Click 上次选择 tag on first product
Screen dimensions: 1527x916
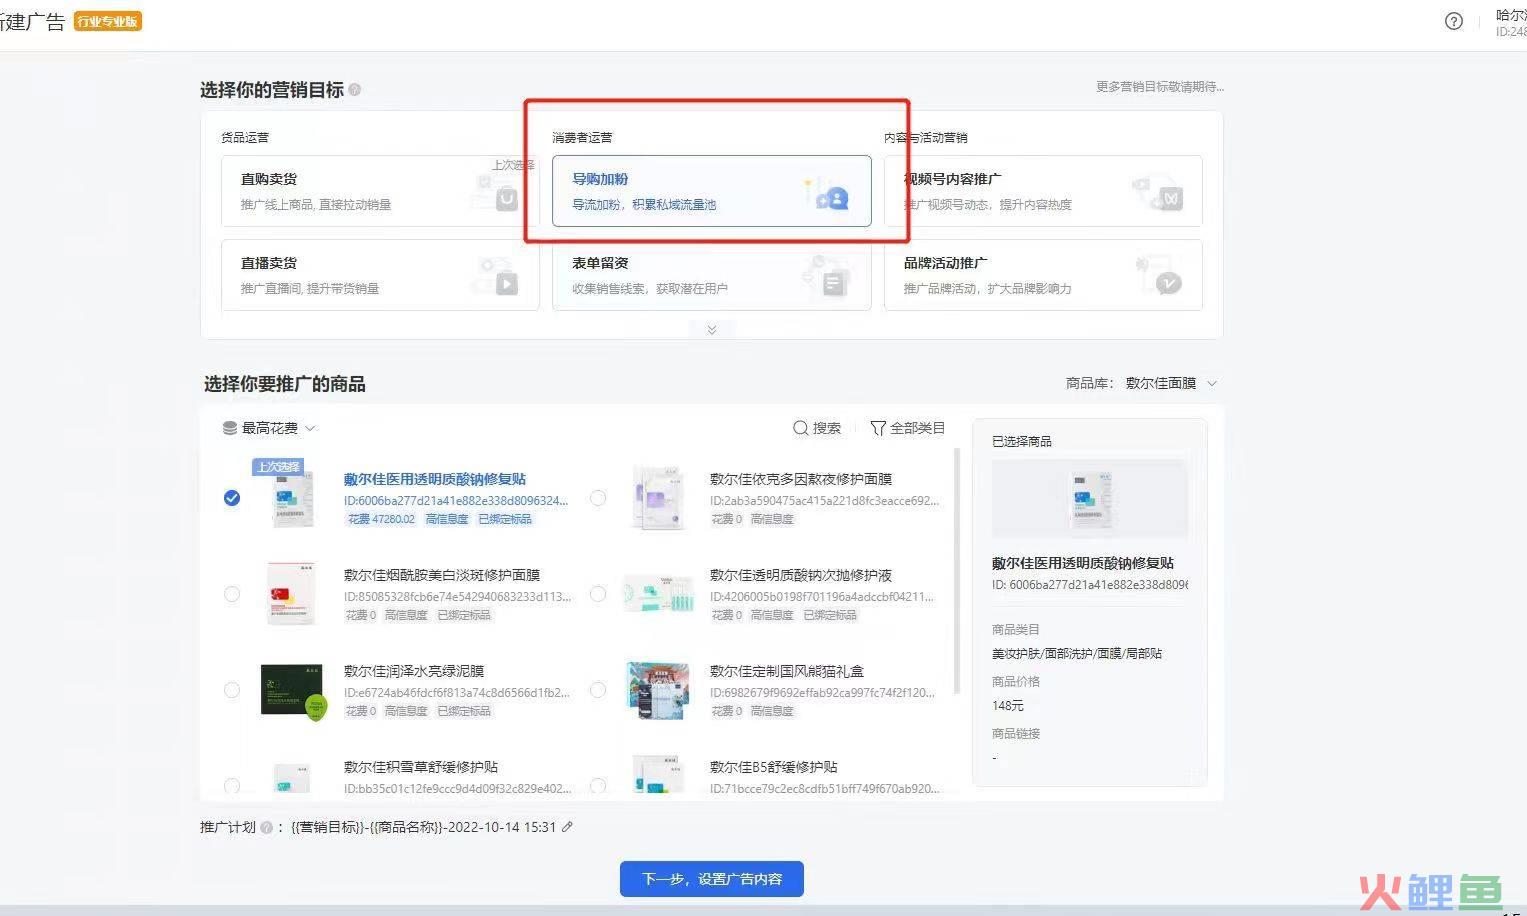[x=277, y=467]
